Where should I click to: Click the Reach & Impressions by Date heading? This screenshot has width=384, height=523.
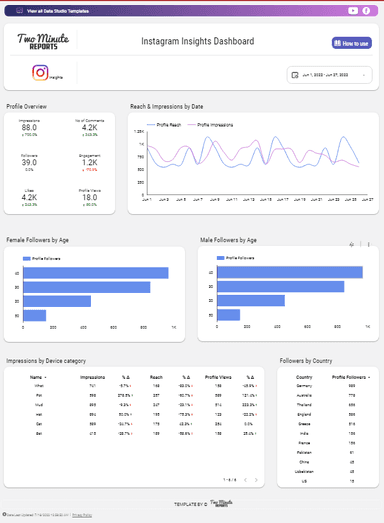[x=166, y=106]
